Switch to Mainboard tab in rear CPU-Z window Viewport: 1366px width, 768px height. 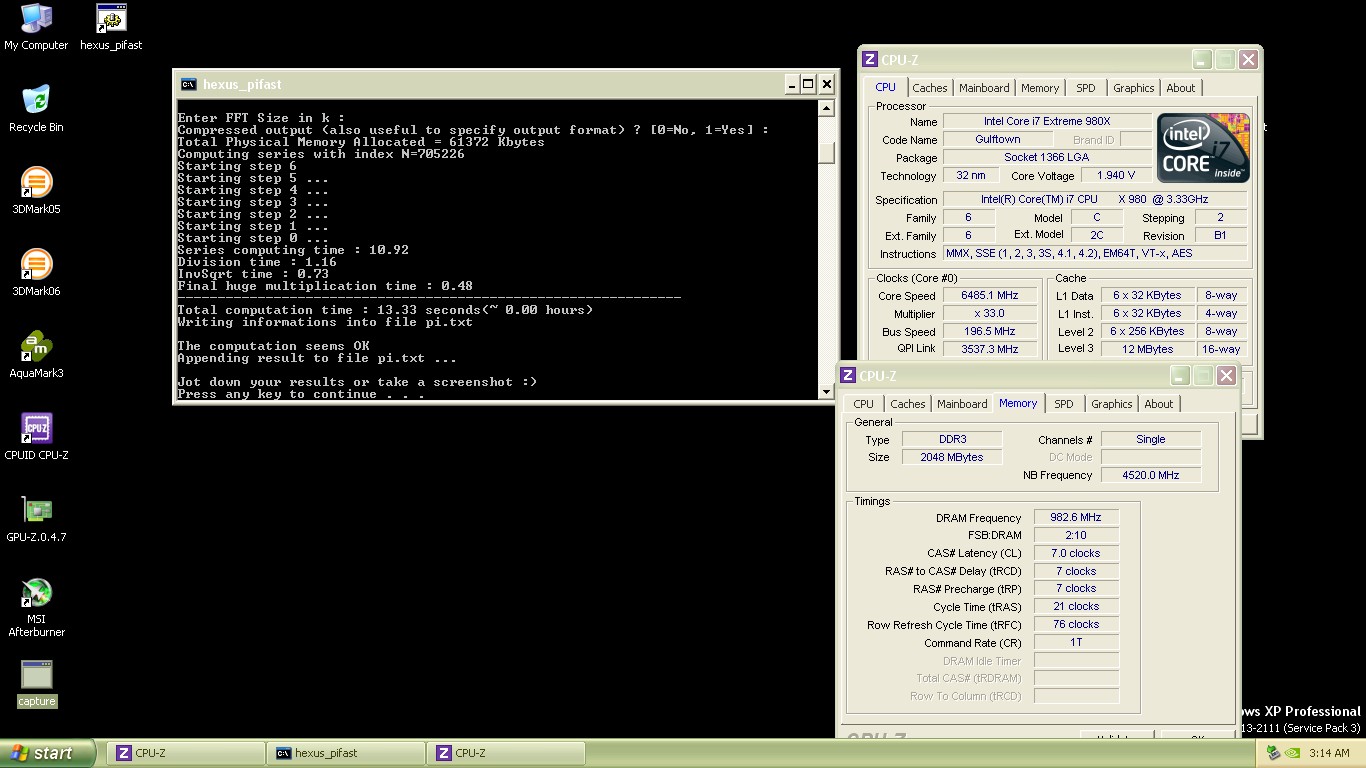pyautogui.click(x=984, y=88)
